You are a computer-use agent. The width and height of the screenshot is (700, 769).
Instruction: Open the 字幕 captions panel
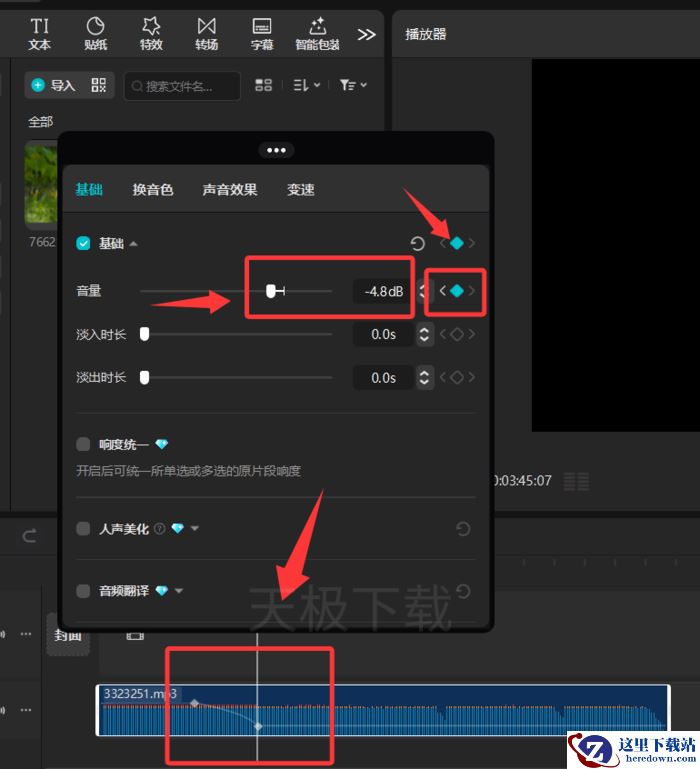262,34
